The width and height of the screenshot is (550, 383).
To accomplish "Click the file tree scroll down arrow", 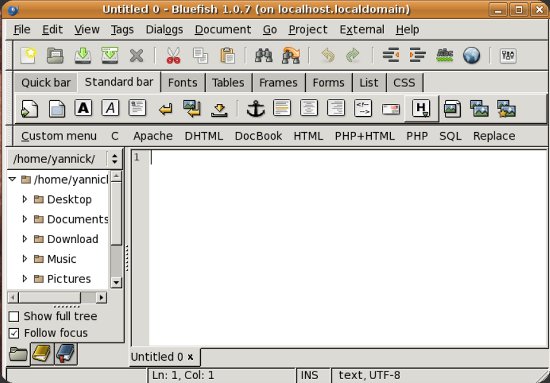I will click(116, 282).
